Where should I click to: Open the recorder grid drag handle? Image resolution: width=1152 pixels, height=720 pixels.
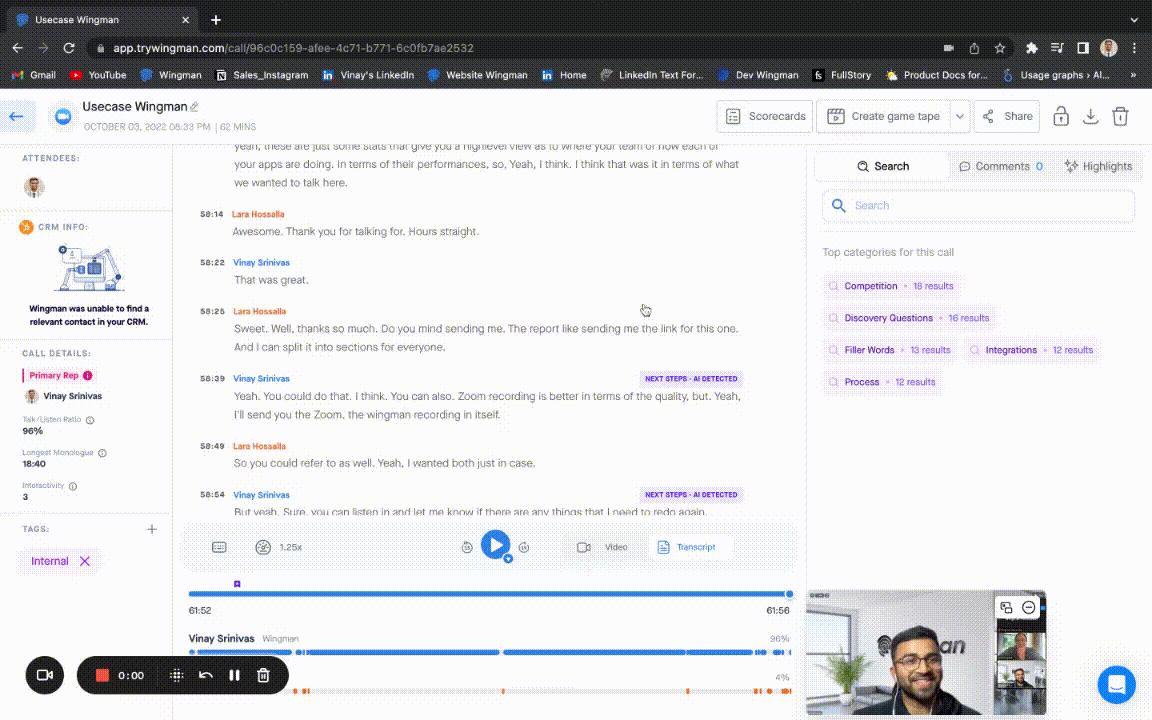pyautogui.click(x=176, y=675)
